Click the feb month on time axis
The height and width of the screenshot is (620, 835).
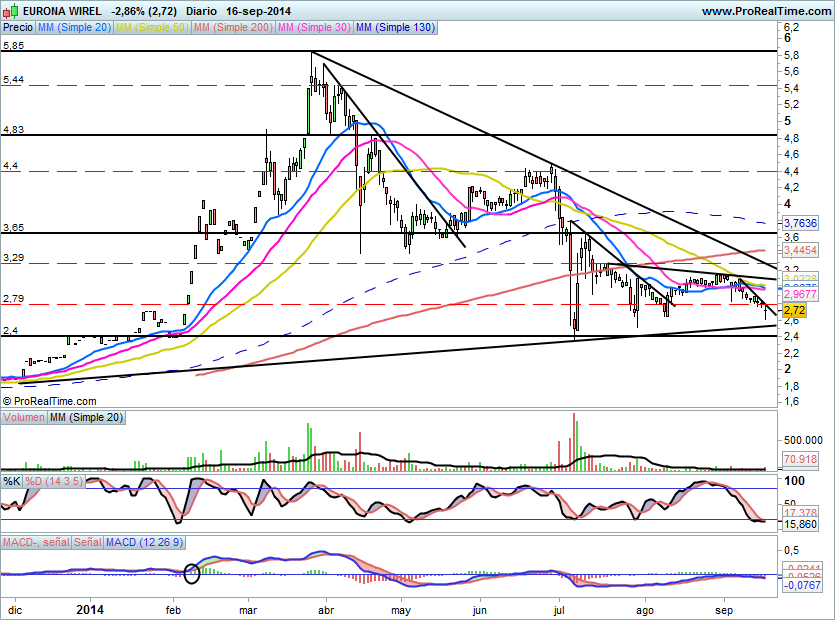pyautogui.click(x=173, y=610)
